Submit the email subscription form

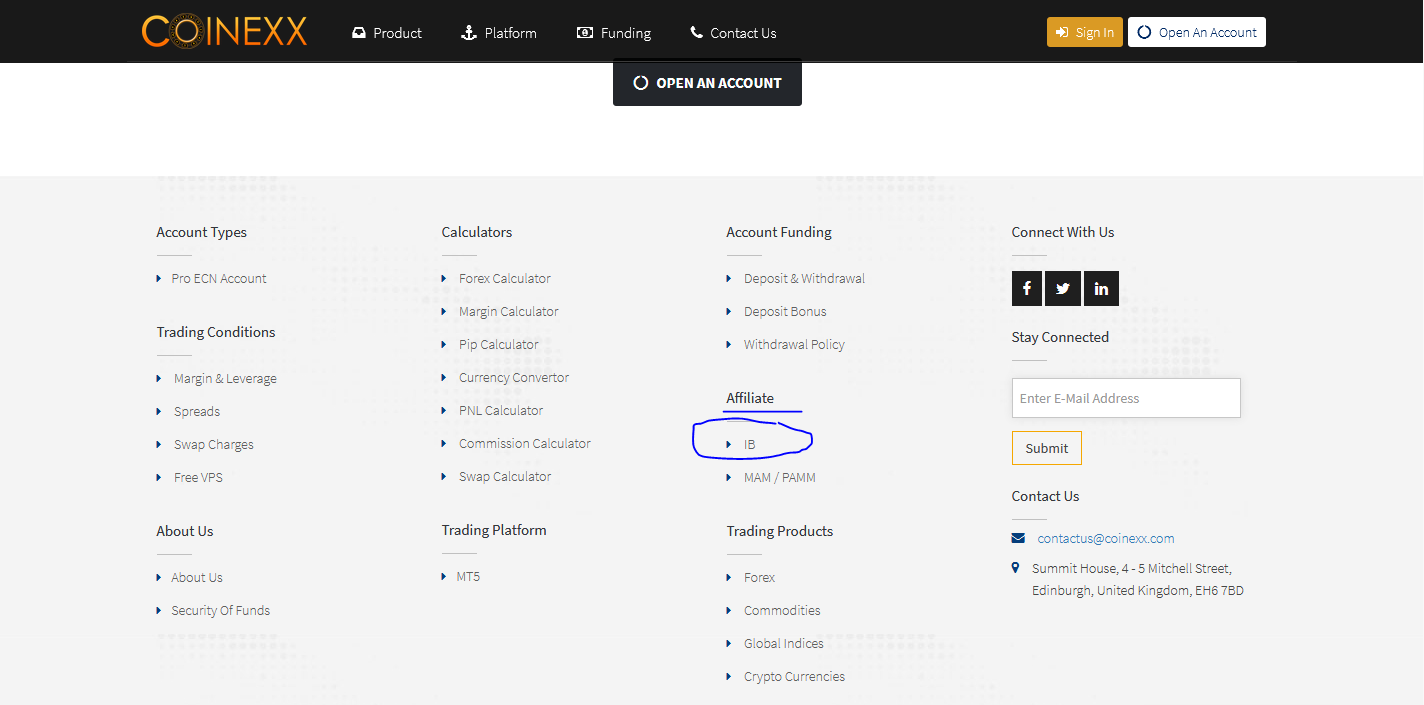[1047, 448]
